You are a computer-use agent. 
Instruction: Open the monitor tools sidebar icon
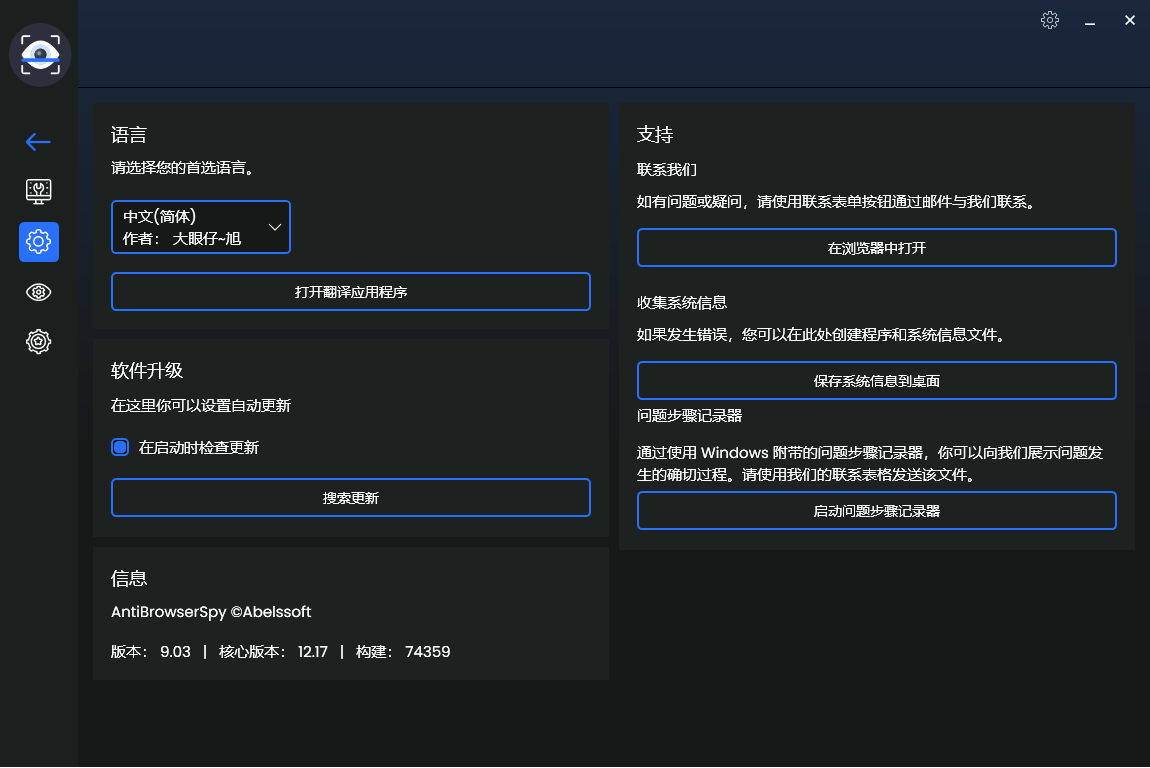(x=38, y=191)
